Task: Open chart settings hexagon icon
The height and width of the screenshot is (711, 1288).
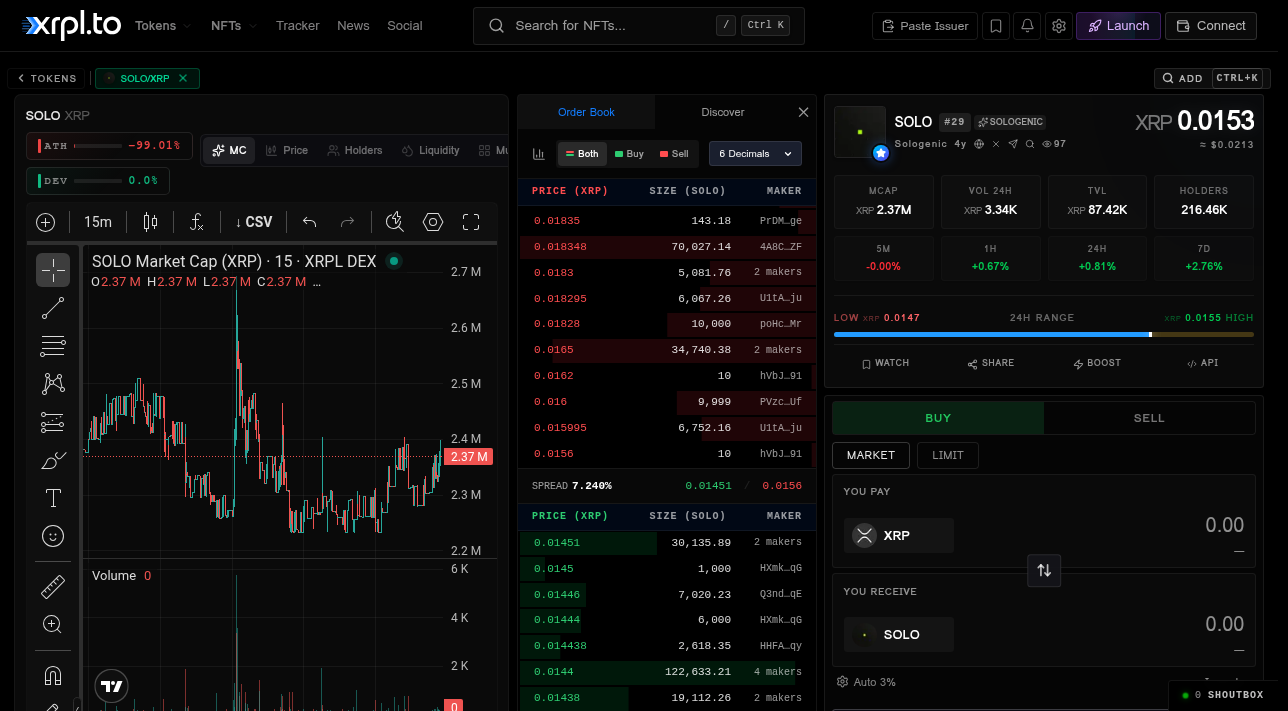Action: click(x=433, y=222)
